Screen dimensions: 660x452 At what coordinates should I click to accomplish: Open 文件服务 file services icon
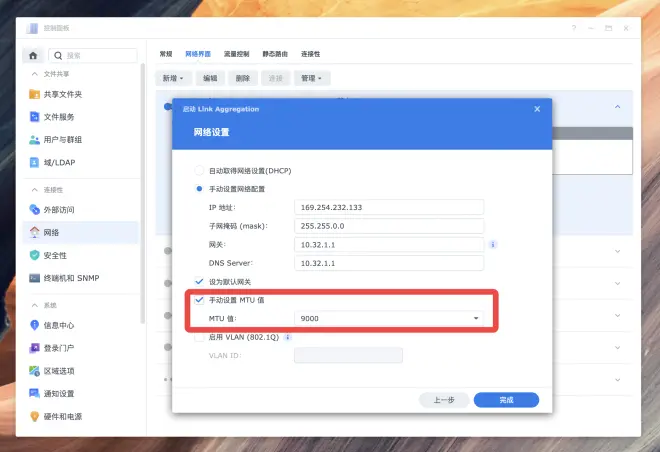click(x=35, y=117)
